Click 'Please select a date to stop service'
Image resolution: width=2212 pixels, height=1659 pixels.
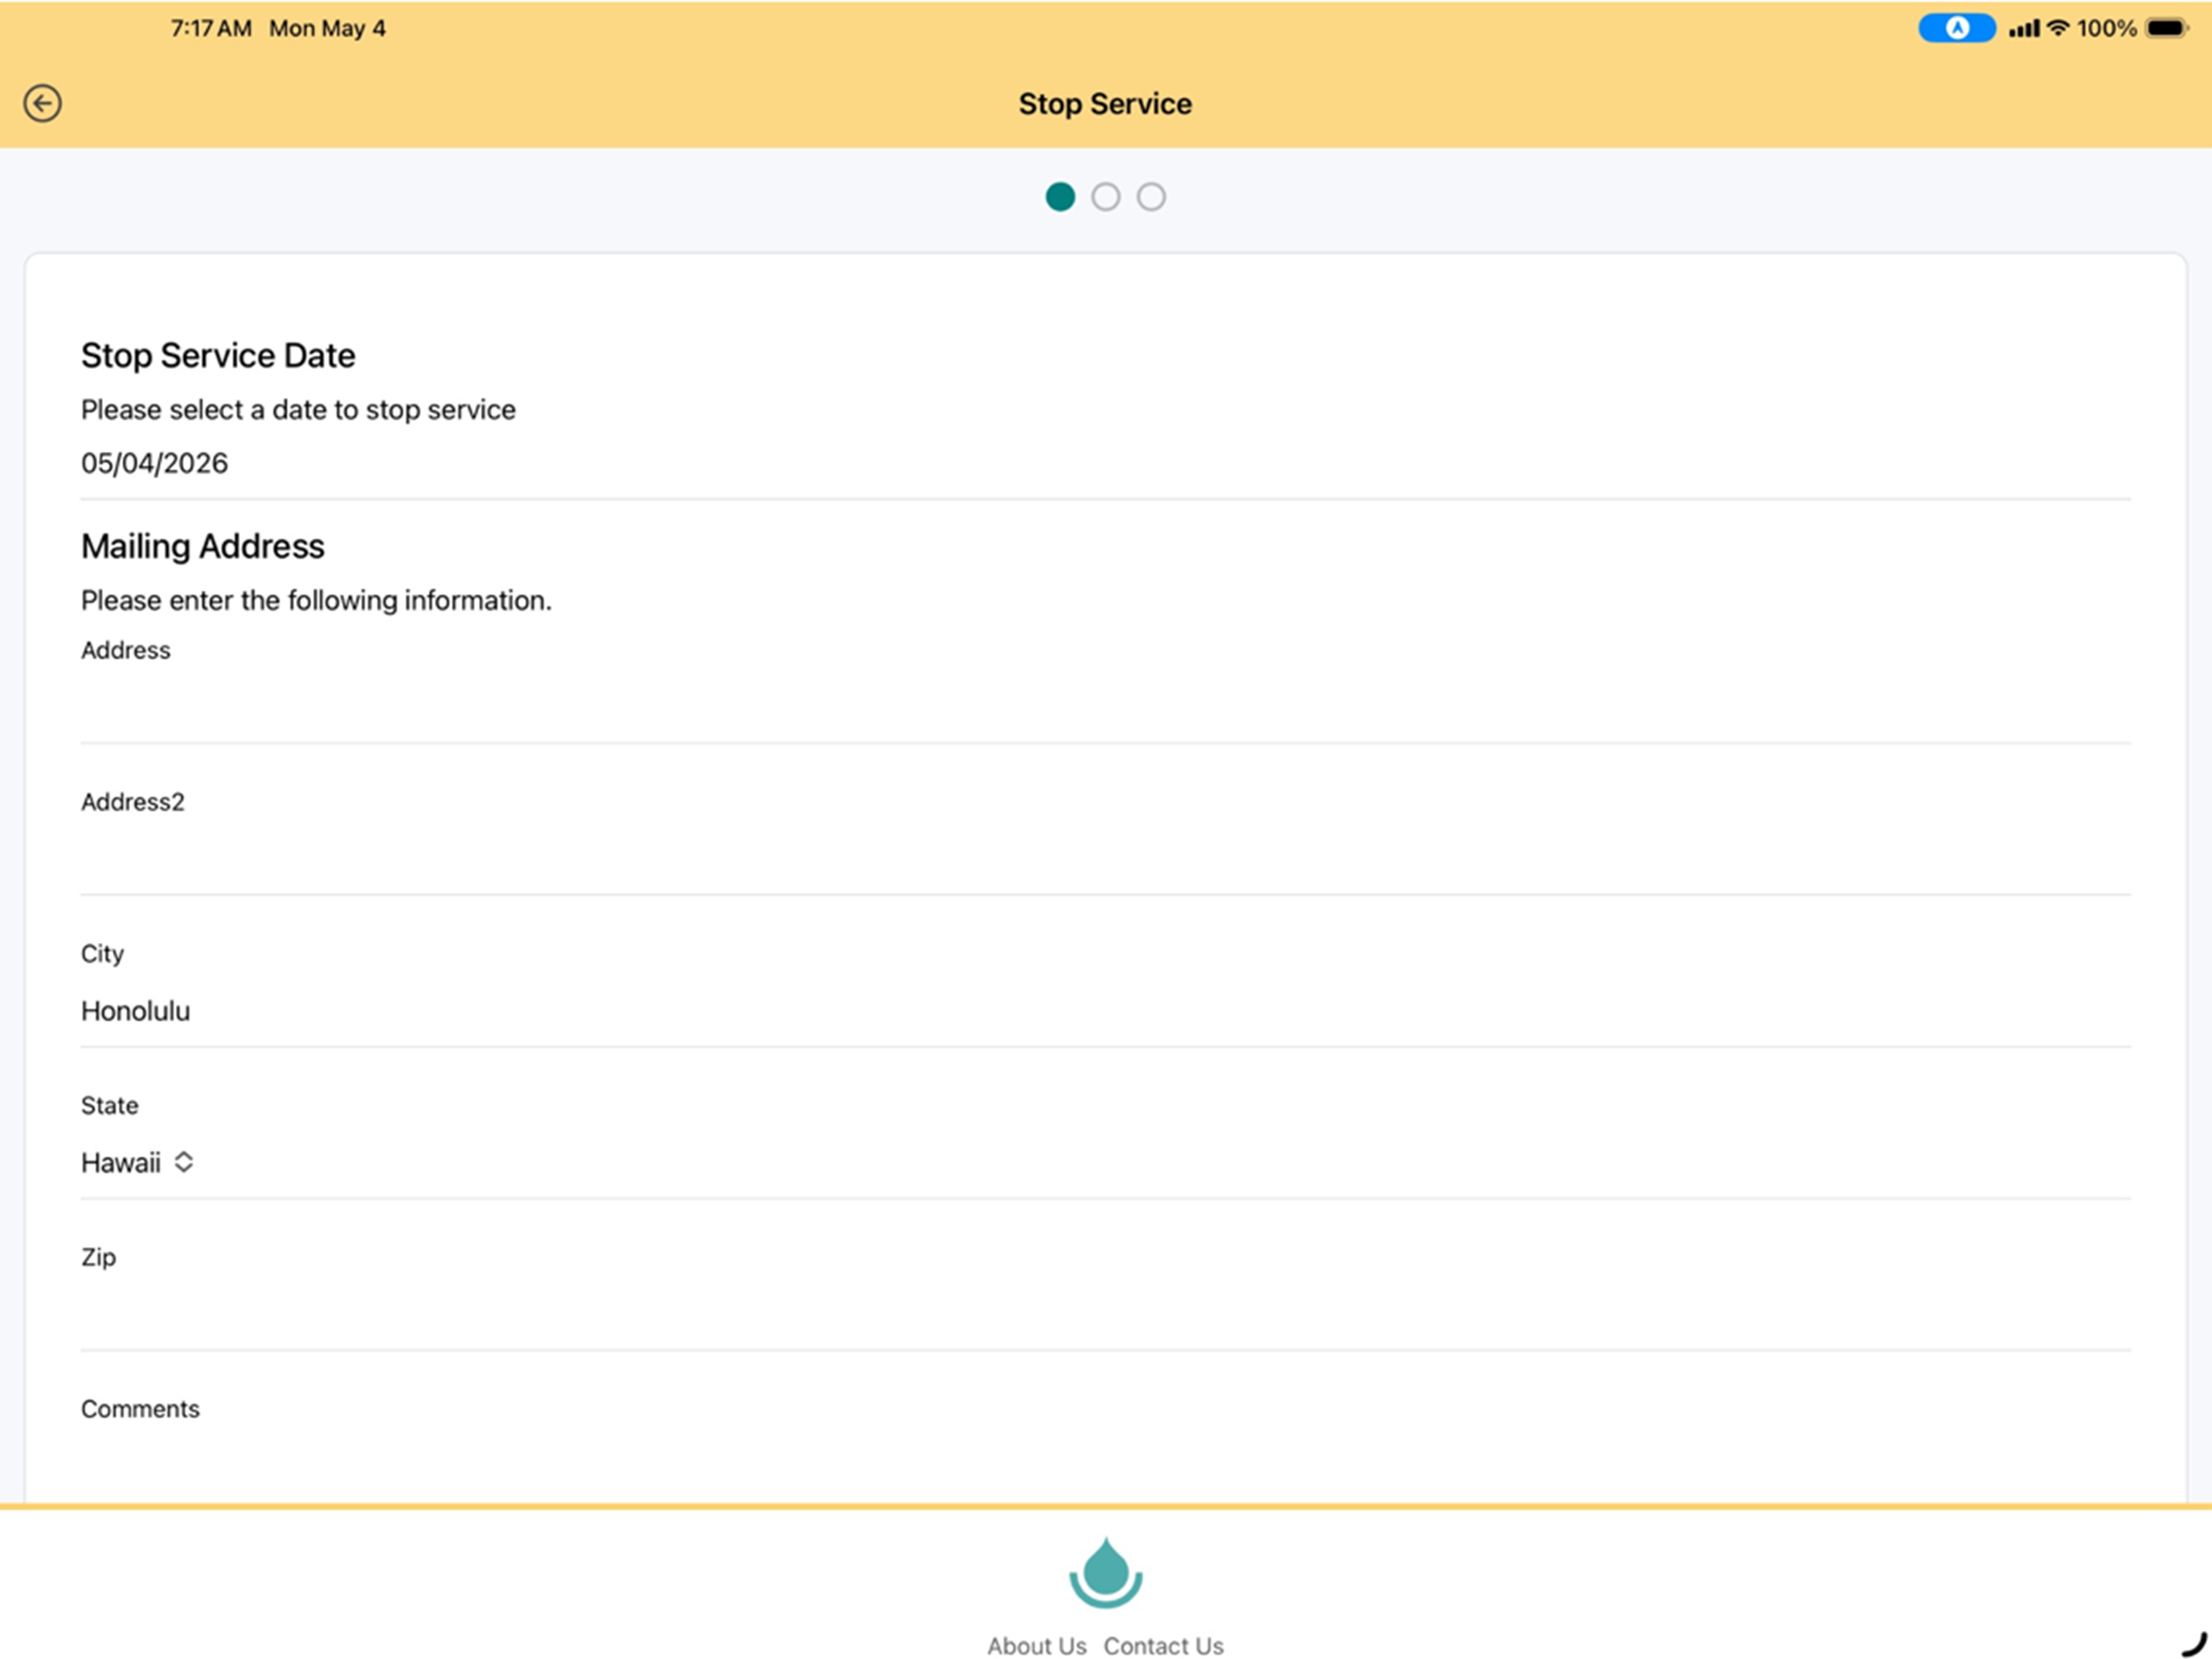point(298,410)
